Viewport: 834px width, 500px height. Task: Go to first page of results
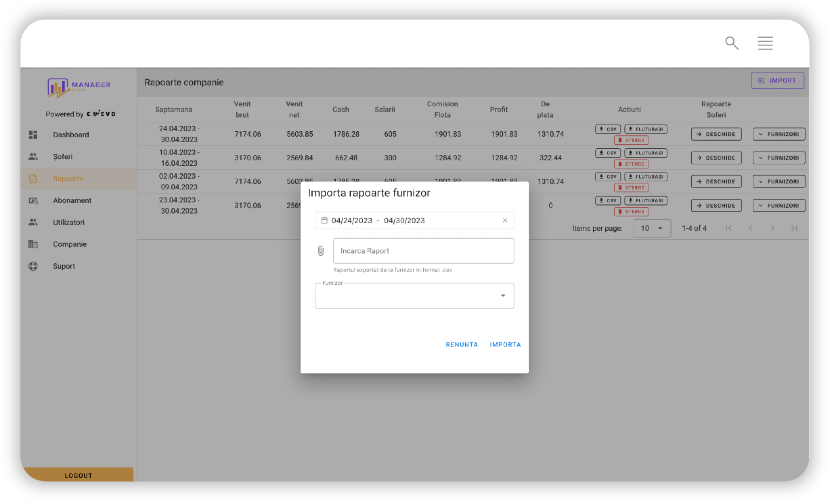tap(729, 228)
